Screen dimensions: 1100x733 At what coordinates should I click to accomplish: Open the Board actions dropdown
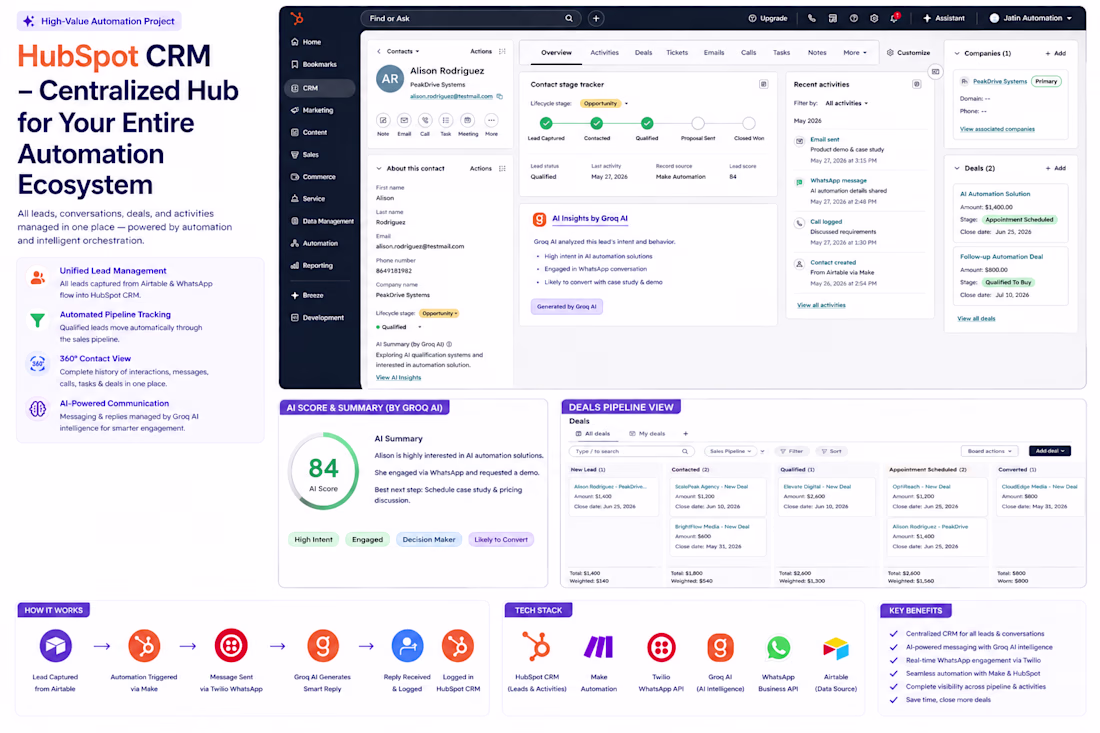(989, 451)
